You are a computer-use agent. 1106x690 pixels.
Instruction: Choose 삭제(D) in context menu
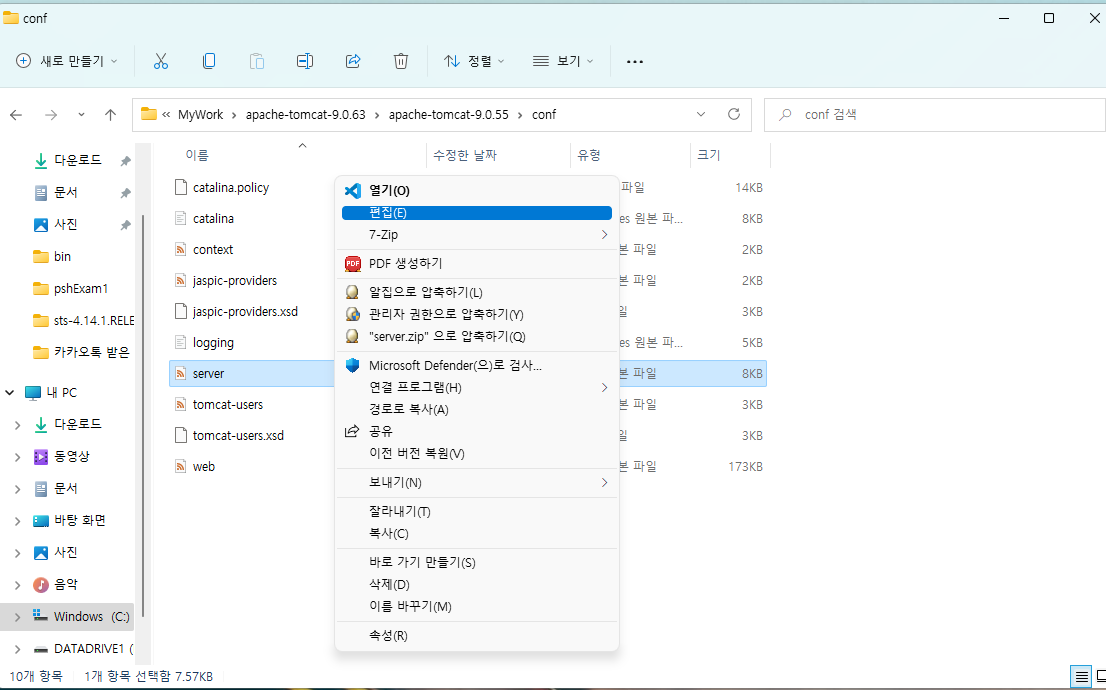476,584
